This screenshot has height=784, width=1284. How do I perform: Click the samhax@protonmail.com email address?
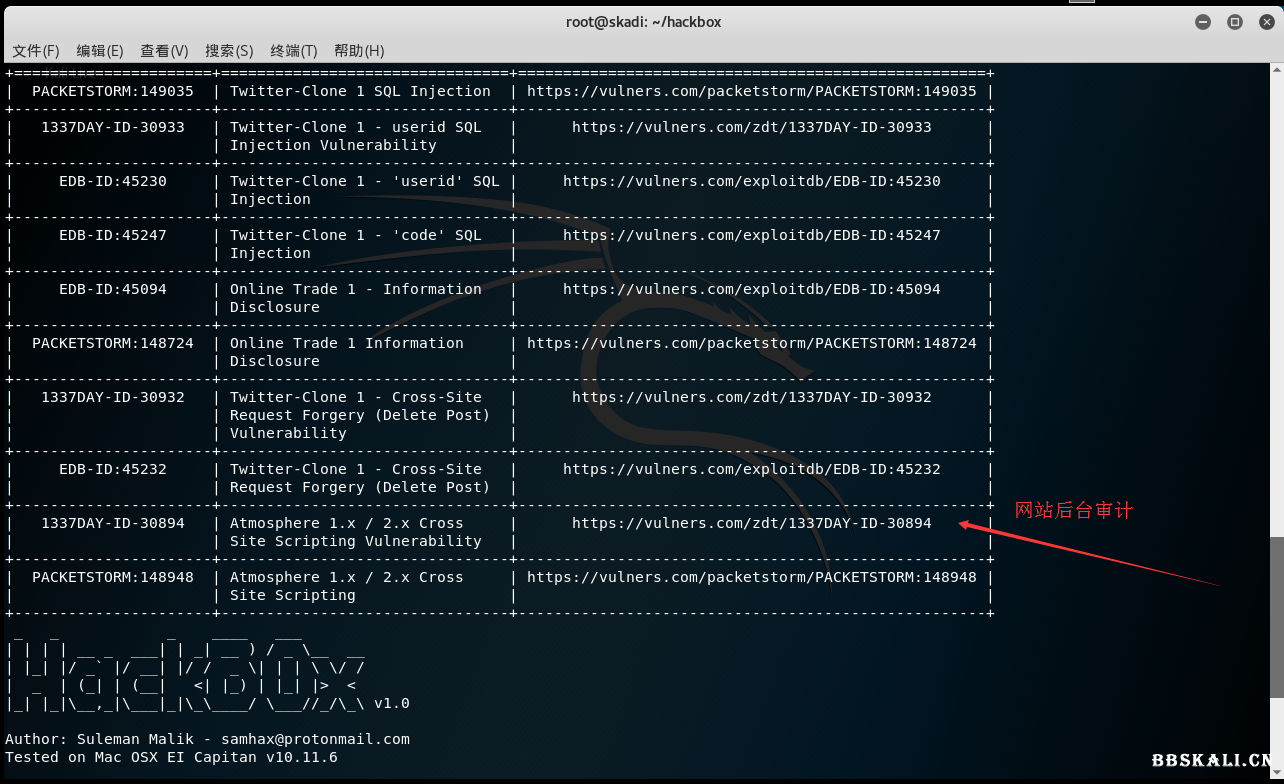pos(315,739)
